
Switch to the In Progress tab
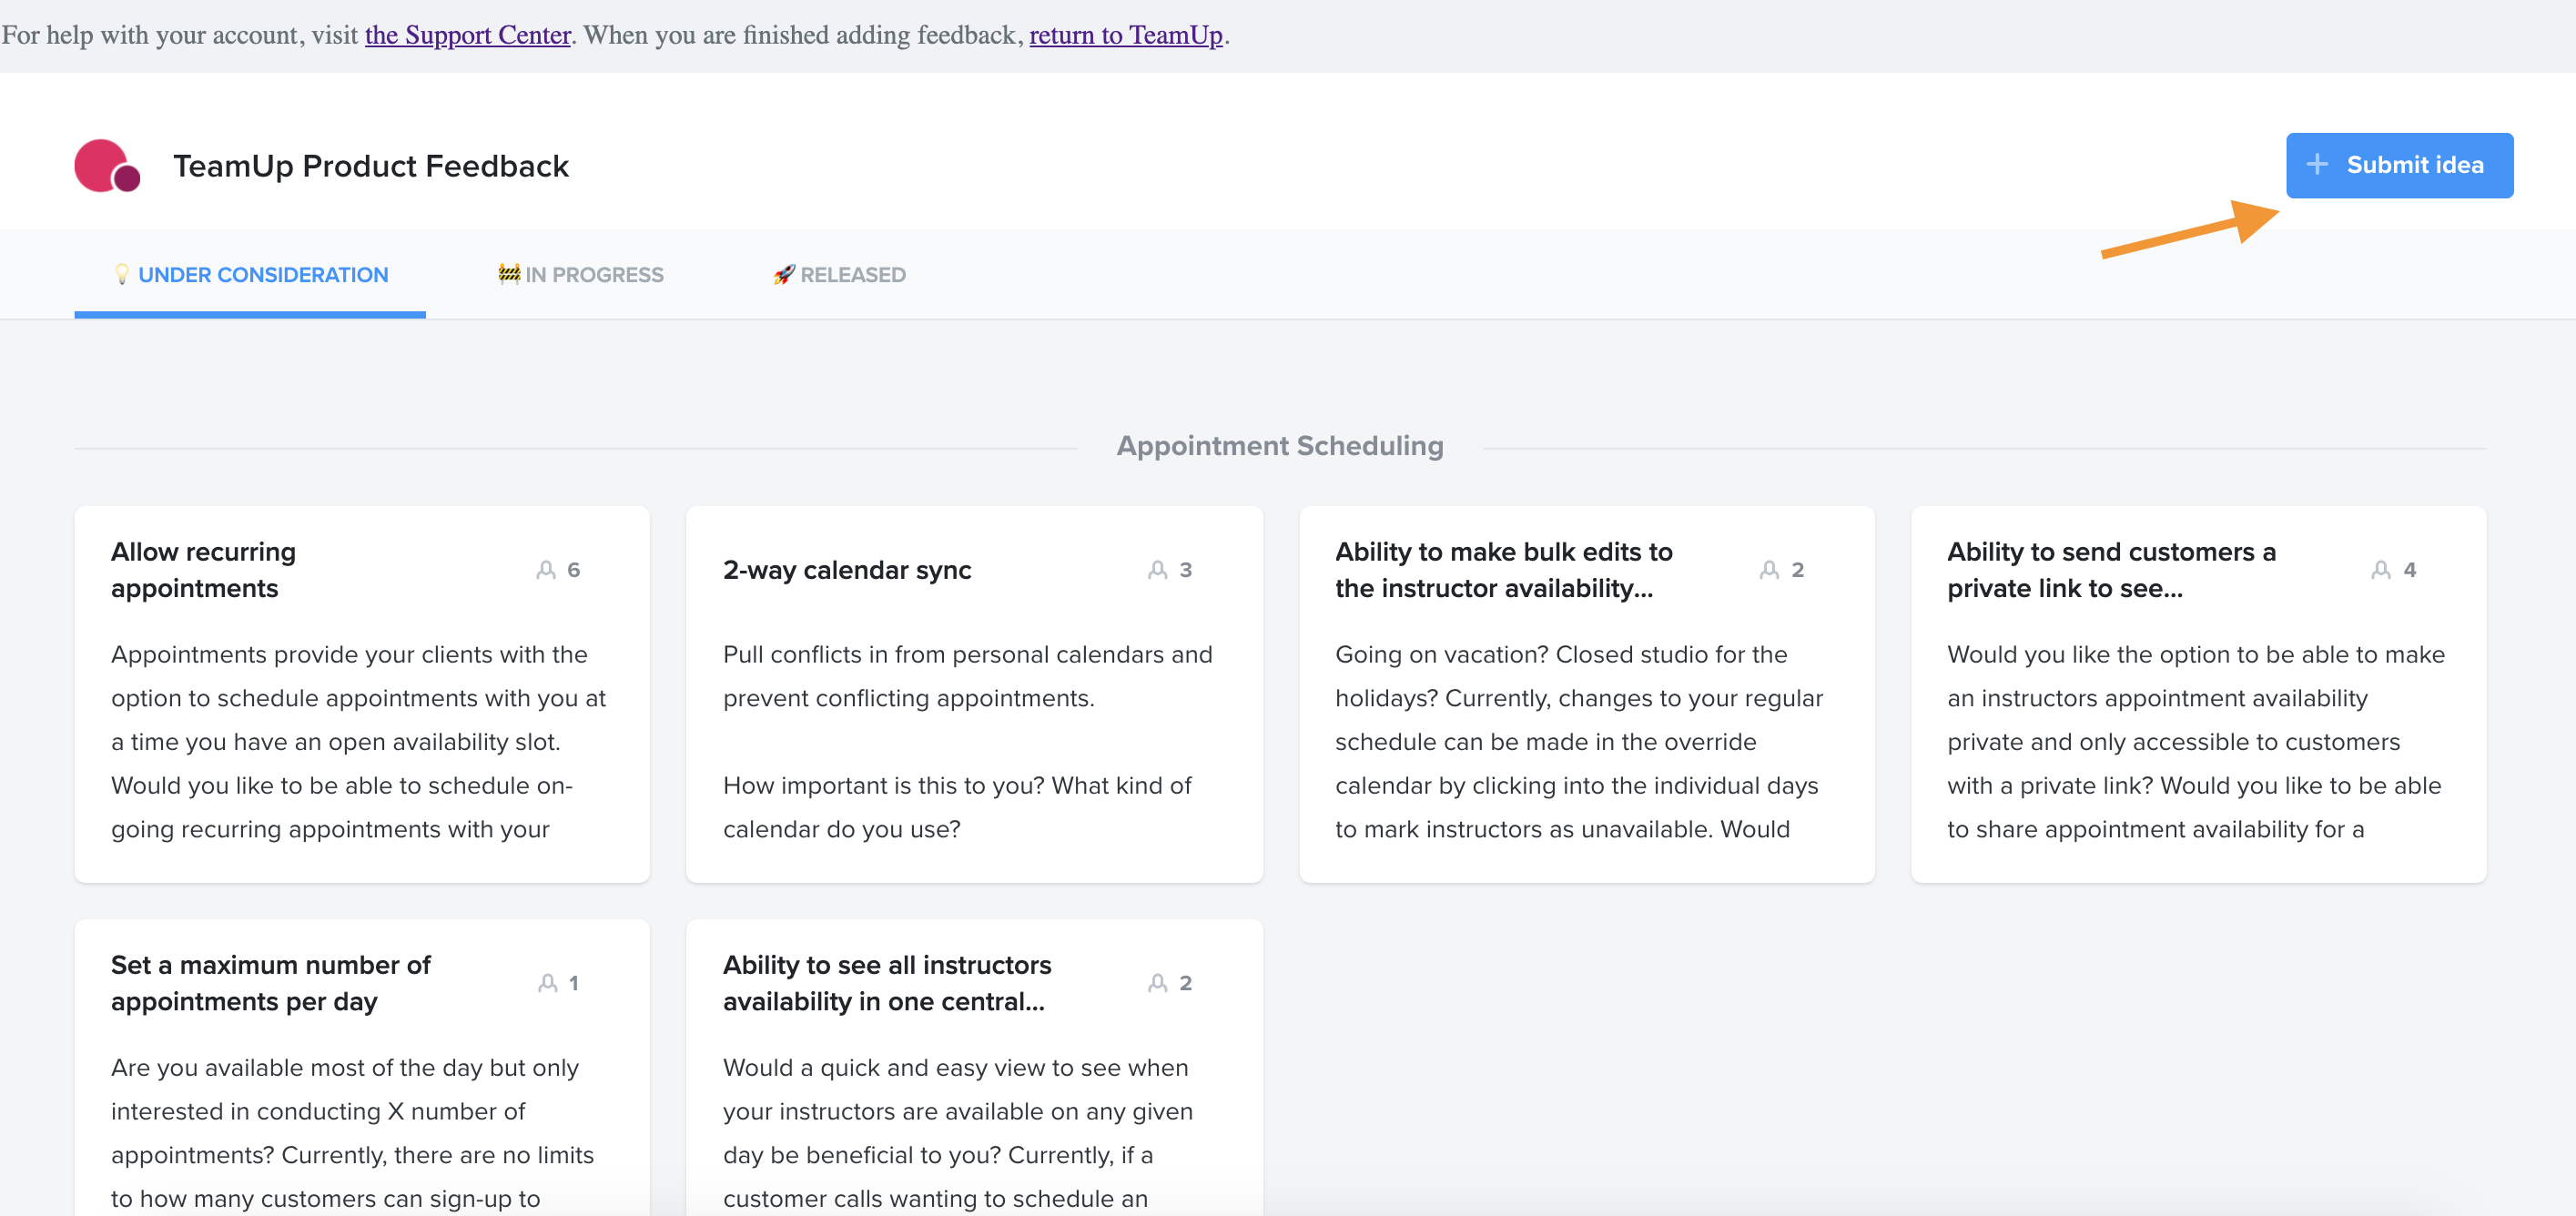594,275
